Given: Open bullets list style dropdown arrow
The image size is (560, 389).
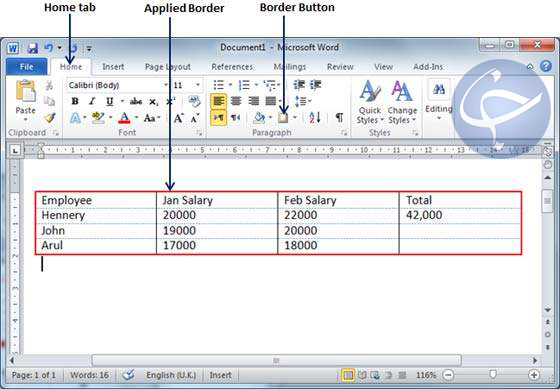Looking at the screenshot, I should click(x=231, y=85).
